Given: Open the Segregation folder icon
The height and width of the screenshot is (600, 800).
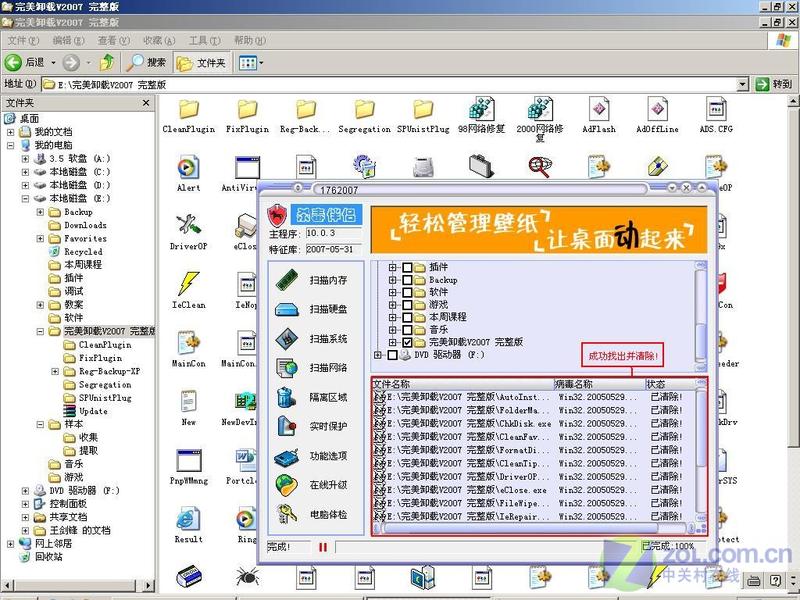Looking at the screenshot, I should [x=365, y=109].
